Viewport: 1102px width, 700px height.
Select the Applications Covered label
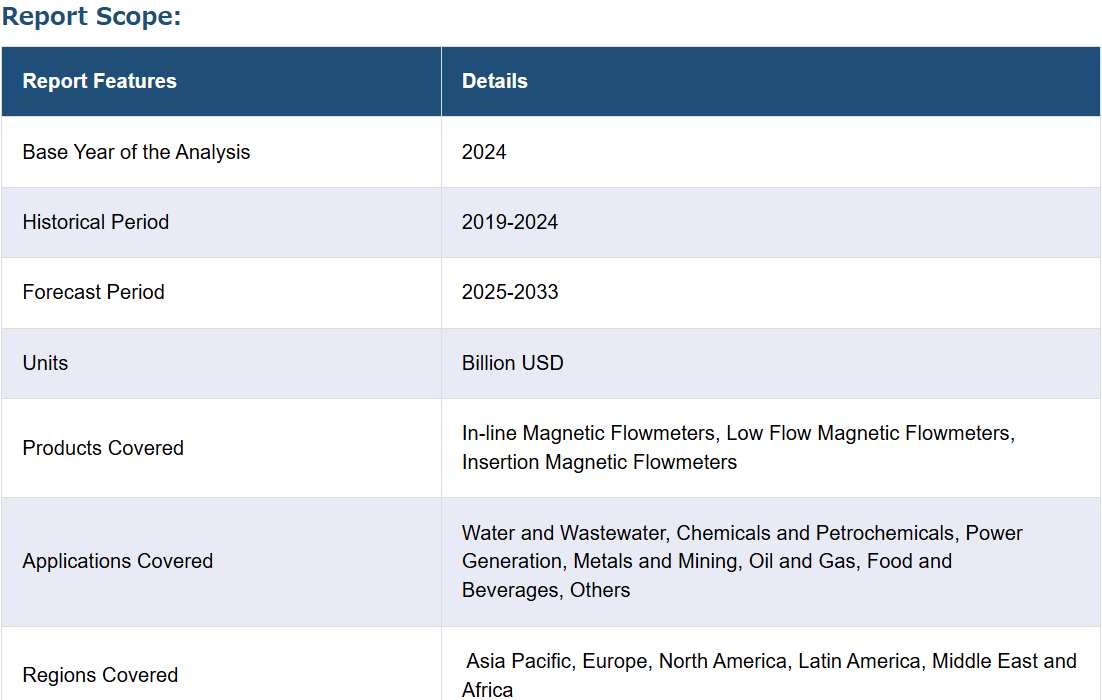(x=117, y=561)
